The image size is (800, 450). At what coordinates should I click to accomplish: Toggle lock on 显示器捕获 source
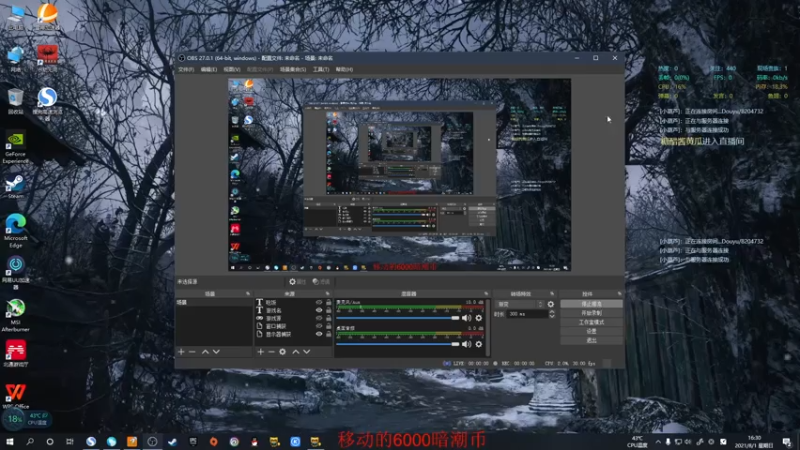point(329,334)
